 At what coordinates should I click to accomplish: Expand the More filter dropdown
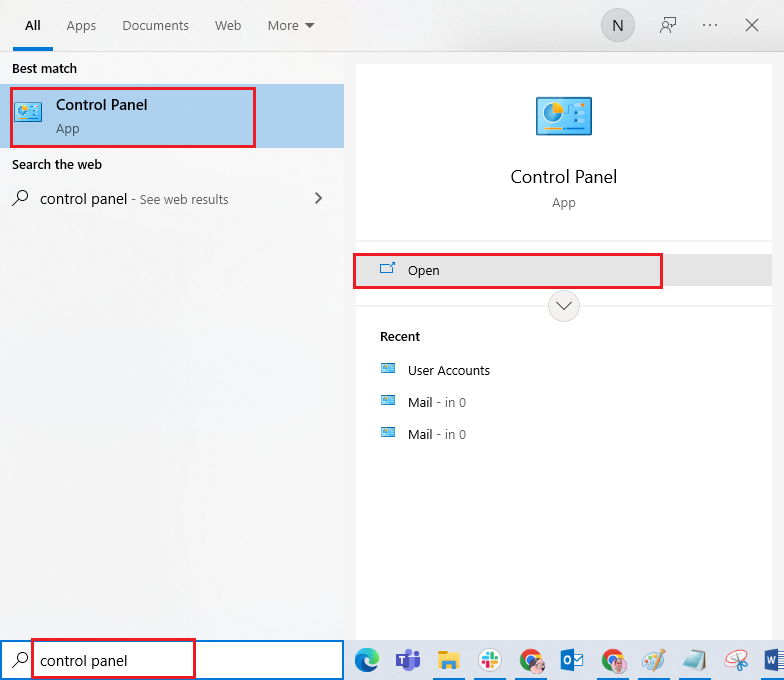pos(291,26)
